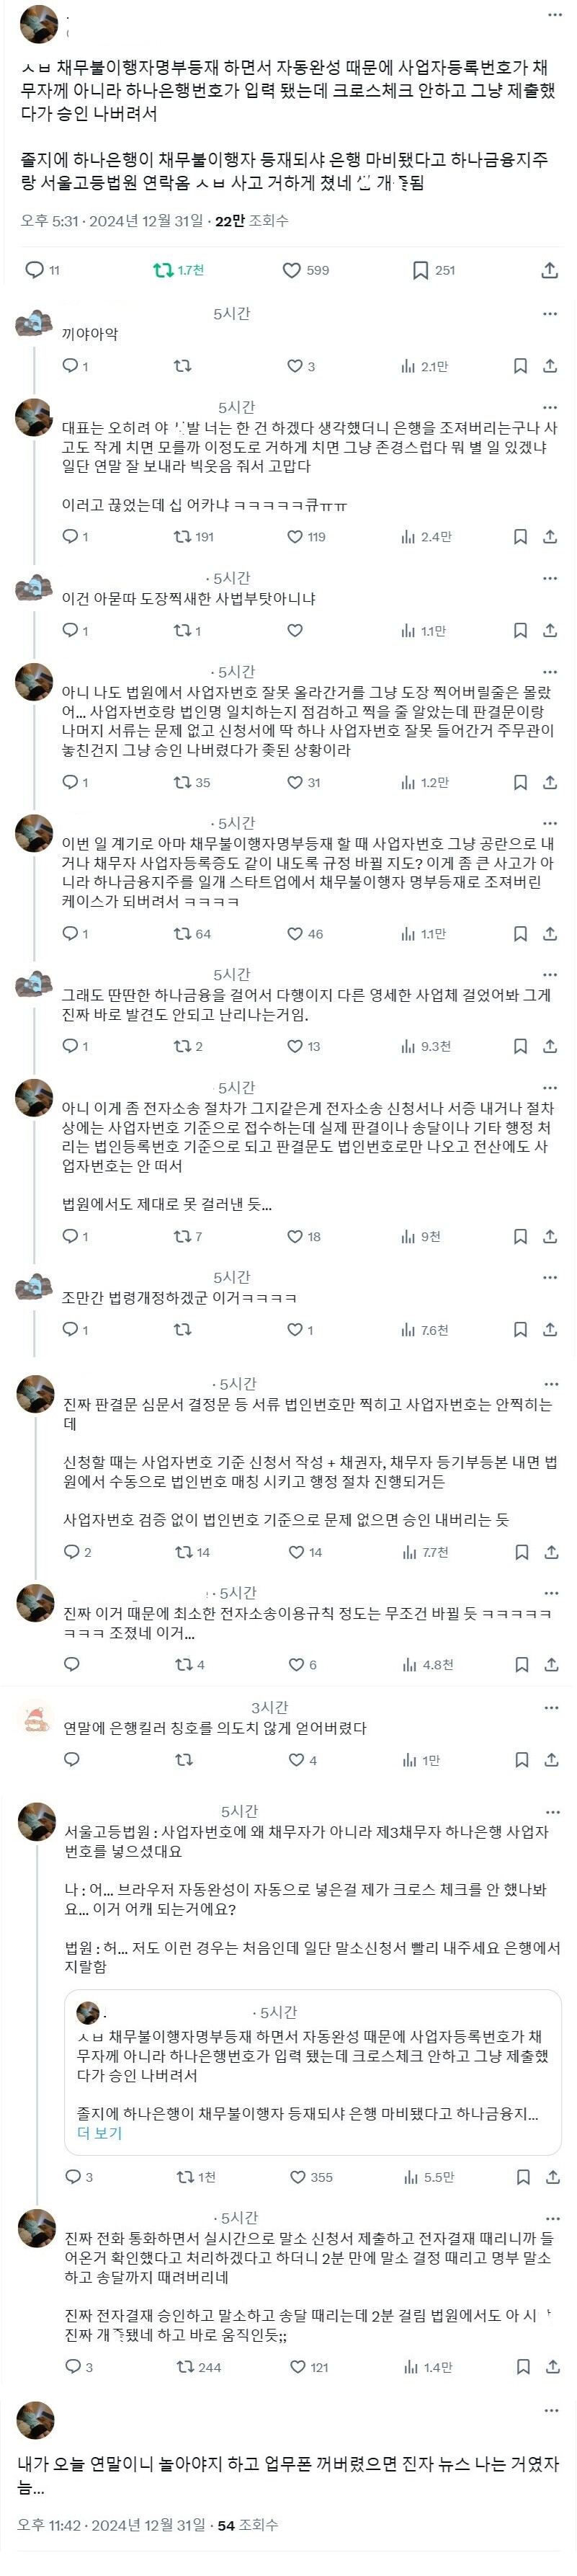The image size is (577, 2576).
Task: Repost the reply showing 191 reposts
Action: pos(183,537)
